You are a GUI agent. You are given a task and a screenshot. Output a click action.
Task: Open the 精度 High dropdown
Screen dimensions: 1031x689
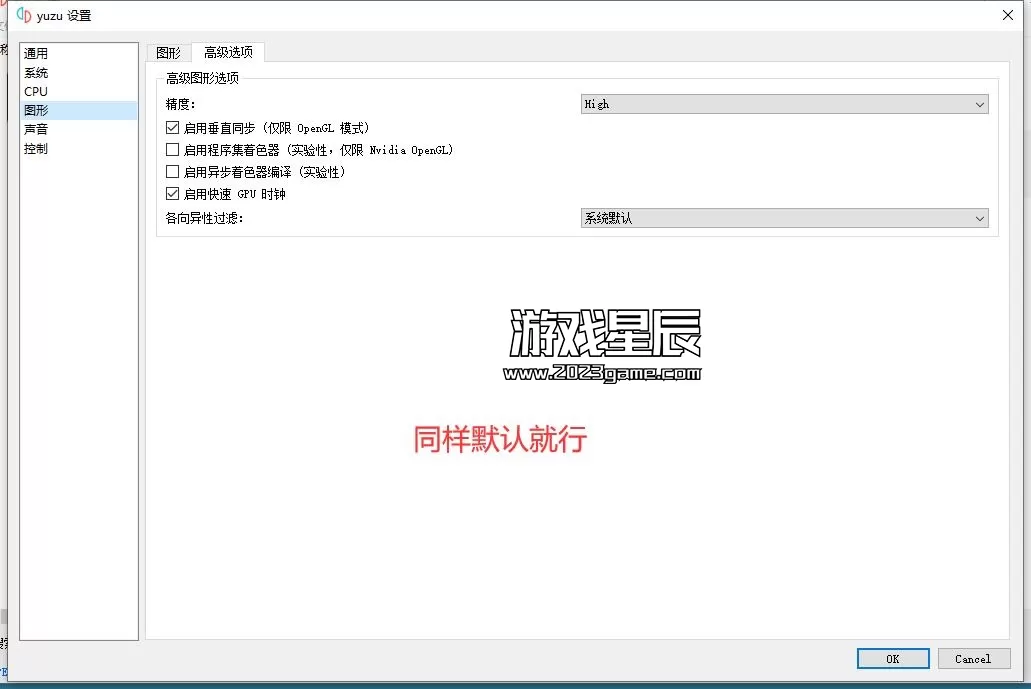(784, 104)
